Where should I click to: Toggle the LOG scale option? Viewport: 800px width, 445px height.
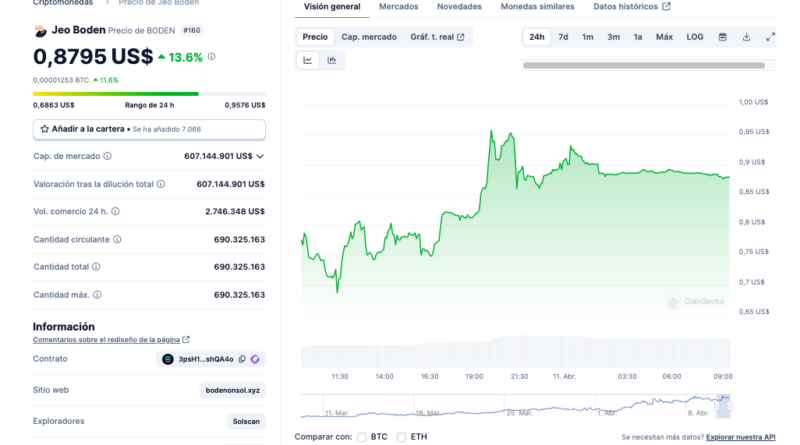(x=694, y=37)
